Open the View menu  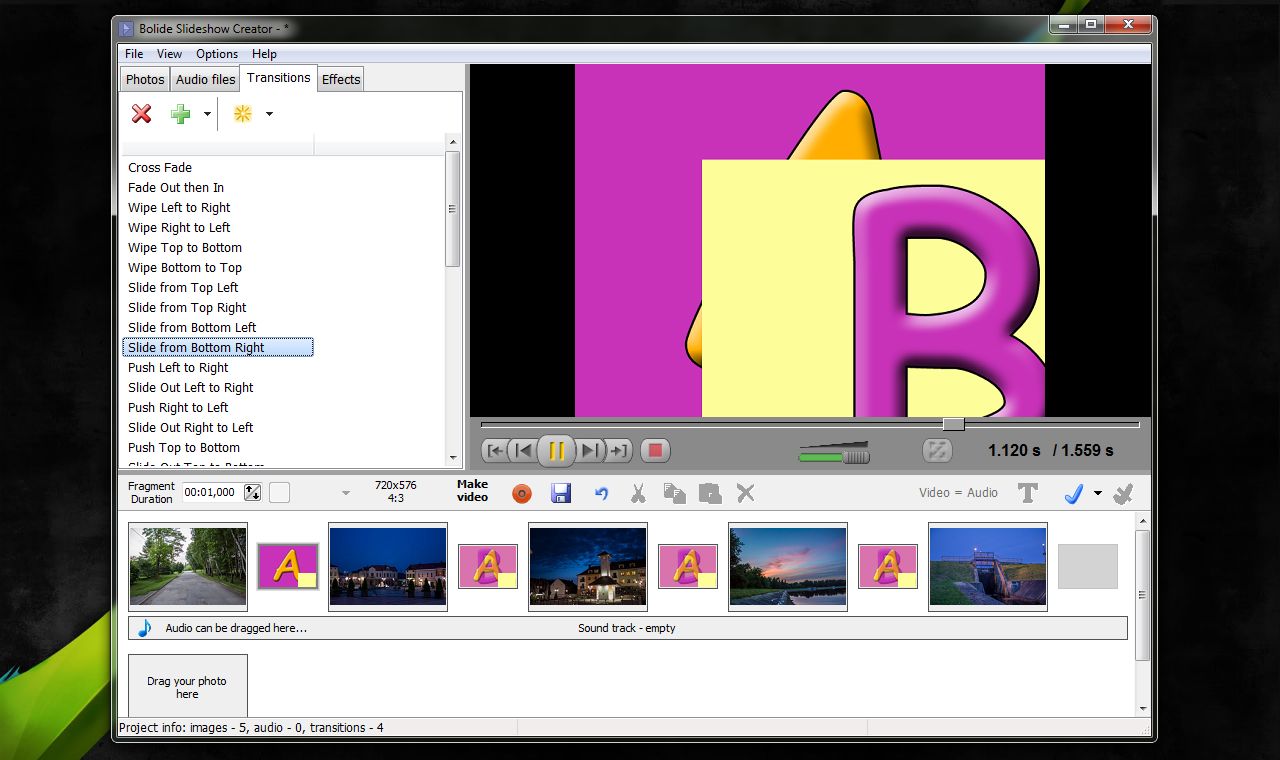(169, 54)
